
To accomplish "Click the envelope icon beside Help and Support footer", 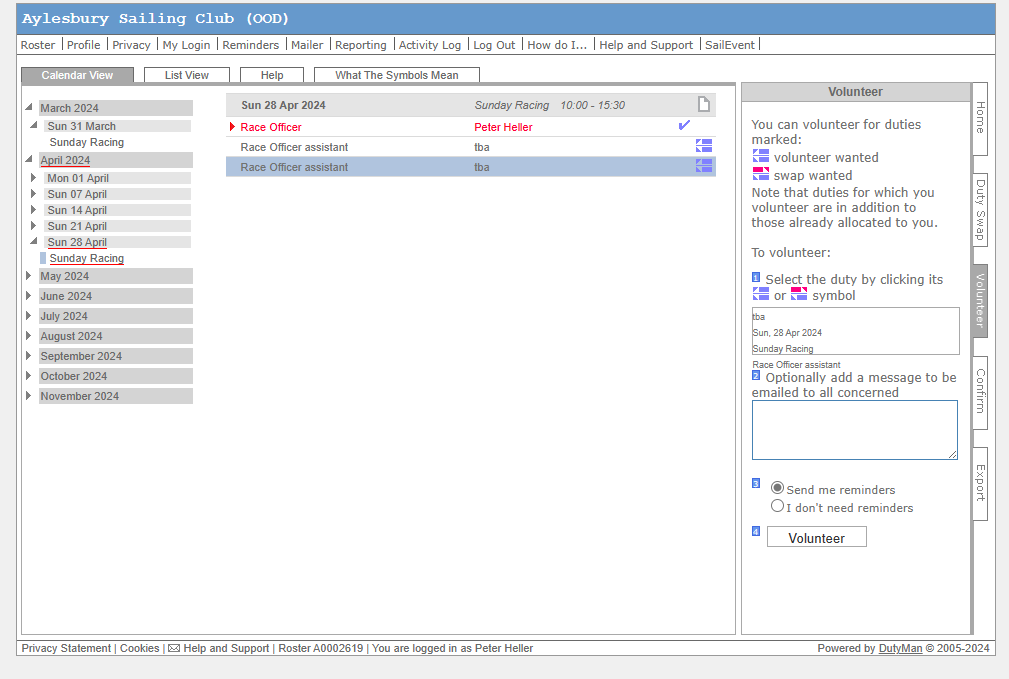I will [x=174, y=648].
